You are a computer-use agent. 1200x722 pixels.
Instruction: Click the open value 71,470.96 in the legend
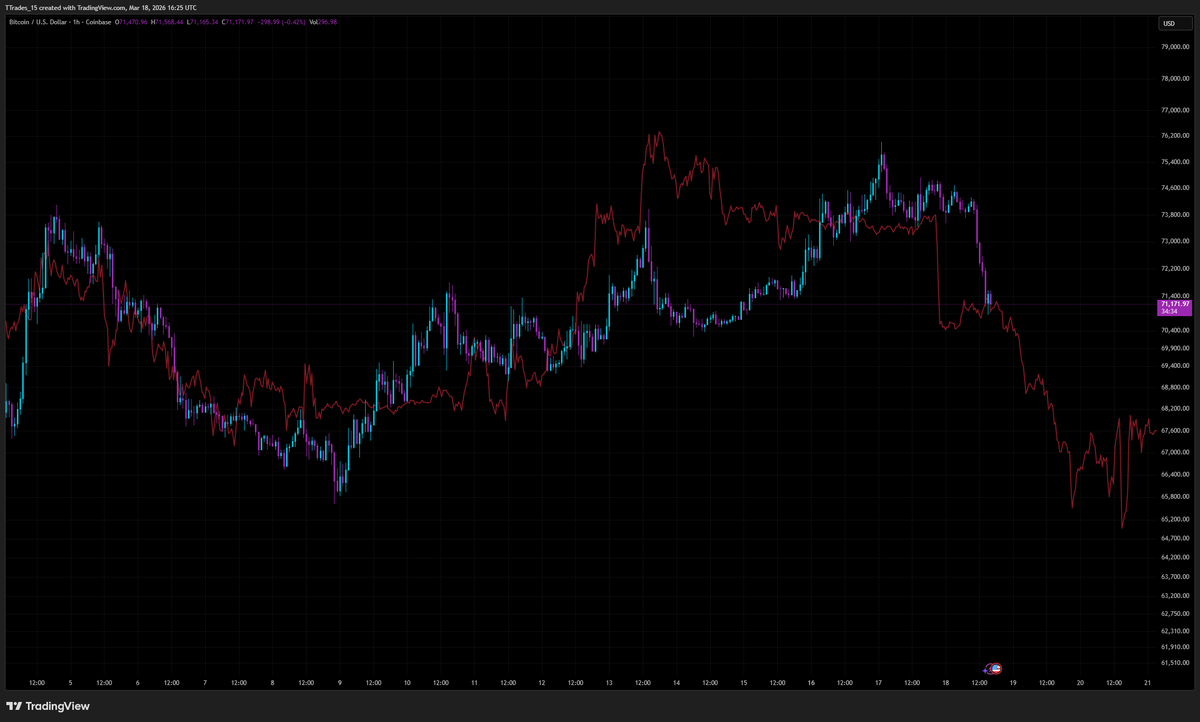coord(133,22)
